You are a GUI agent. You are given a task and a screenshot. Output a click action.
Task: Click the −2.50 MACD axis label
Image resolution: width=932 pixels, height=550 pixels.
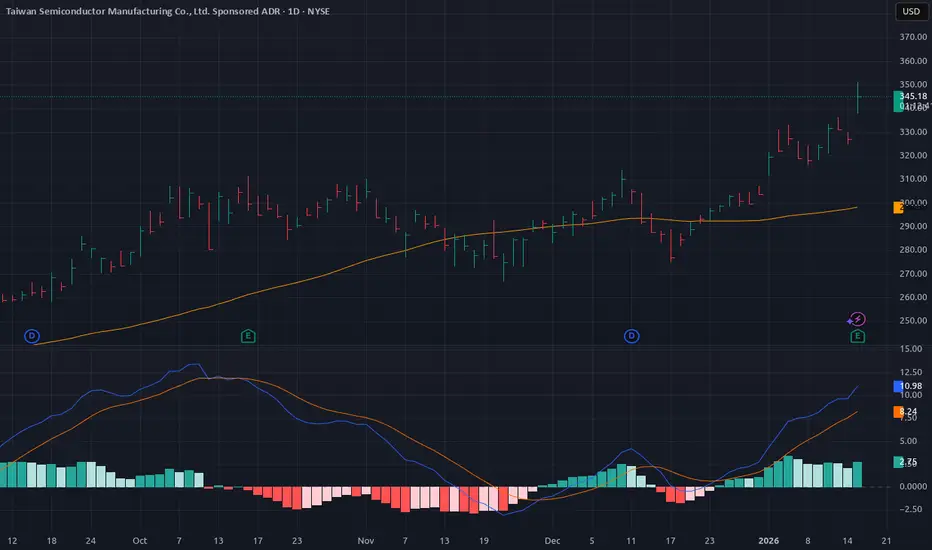[911, 509]
